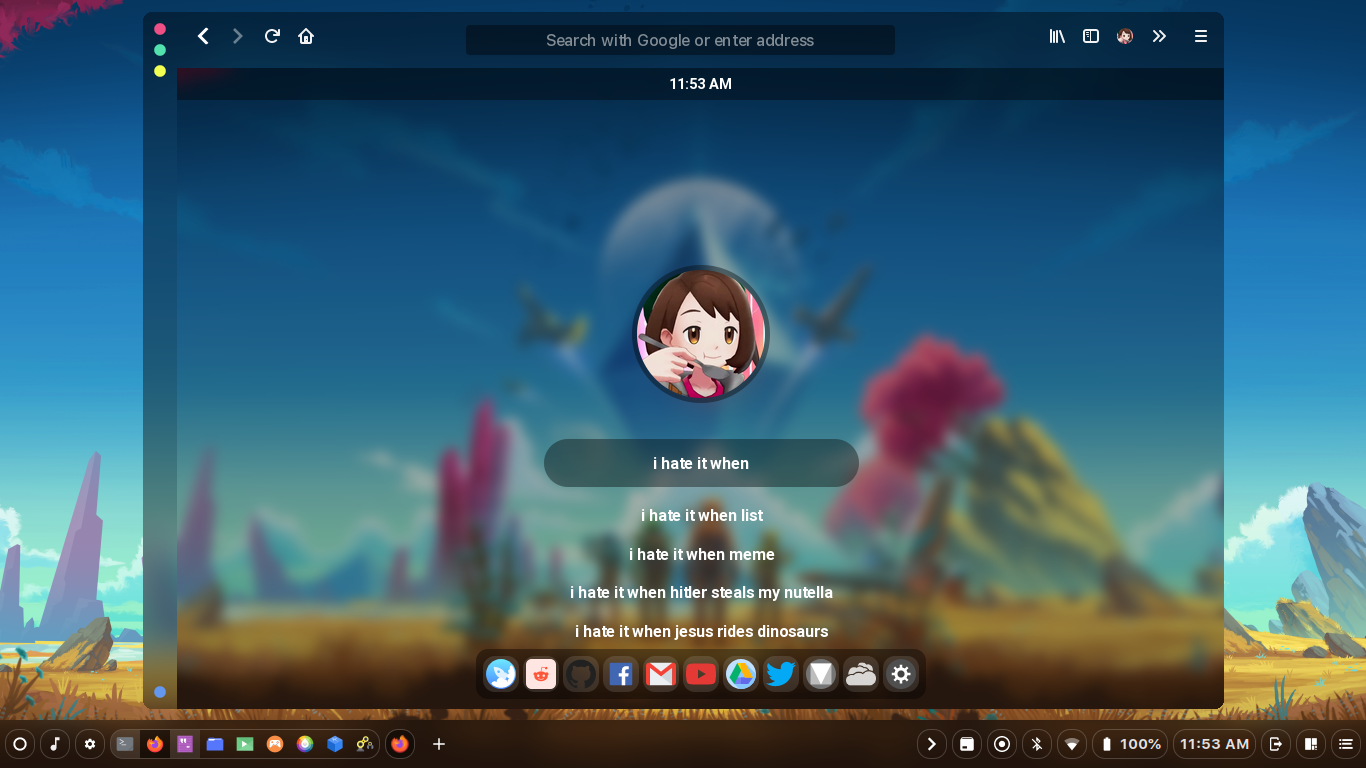Screen dimensions: 1366x768
Task: Add a new workspace with plus button
Action: (439, 744)
